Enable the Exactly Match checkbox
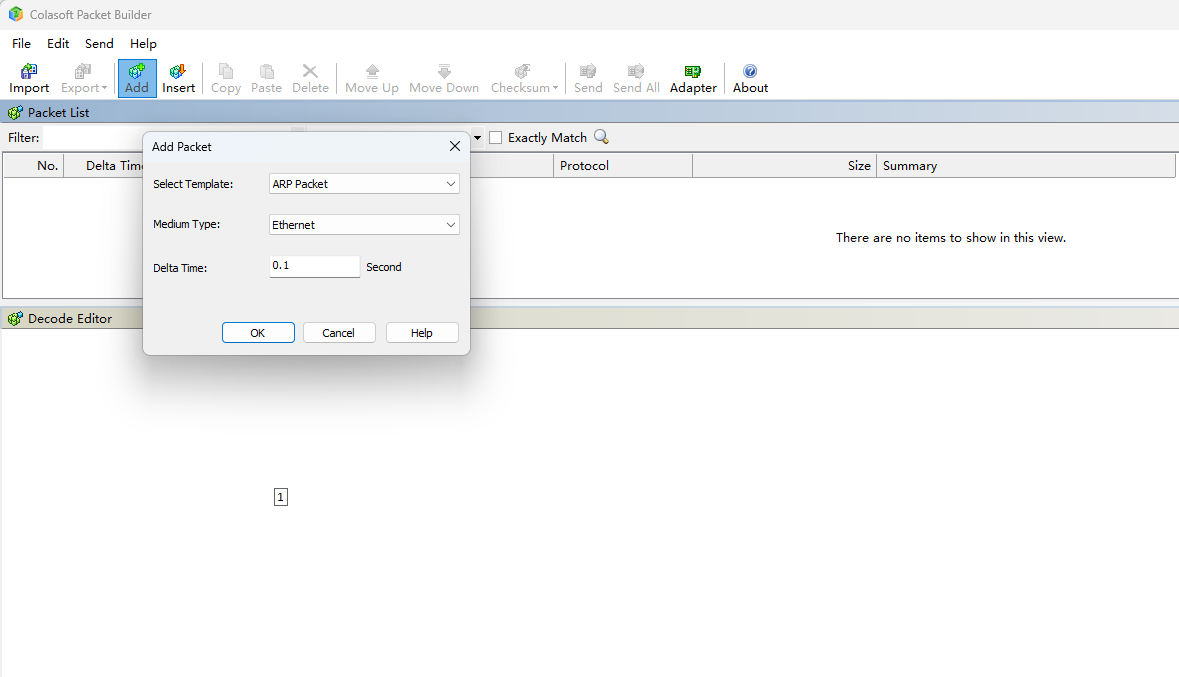 [x=495, y=137]
